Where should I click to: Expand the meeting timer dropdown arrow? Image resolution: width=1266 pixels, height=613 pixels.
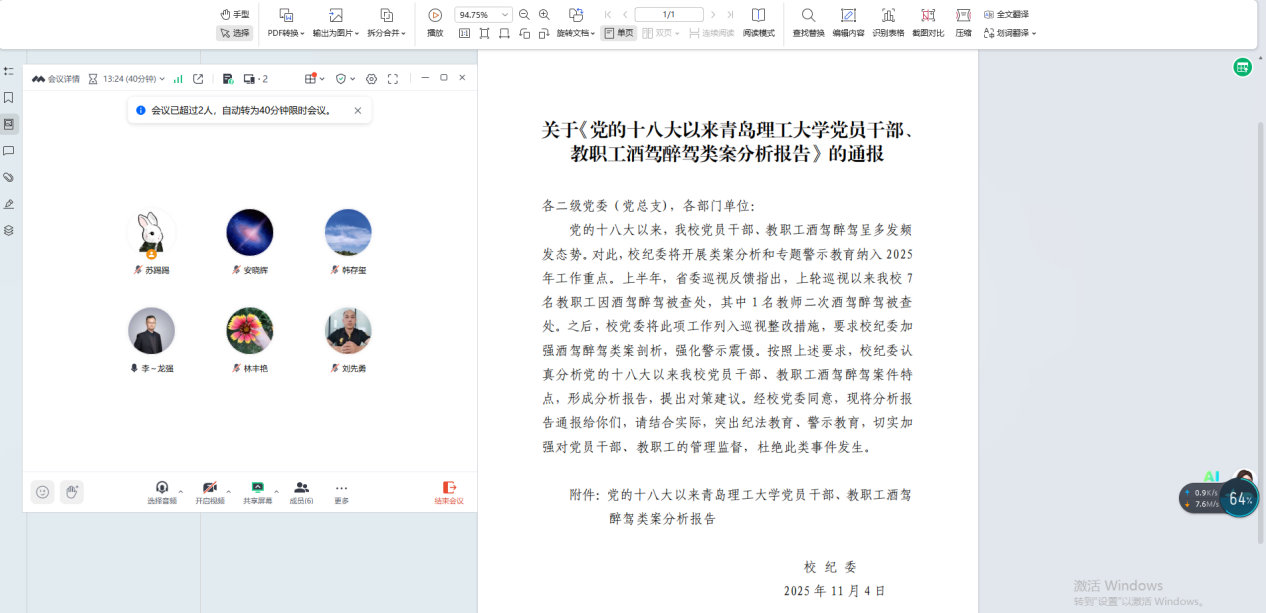point(162,79)
